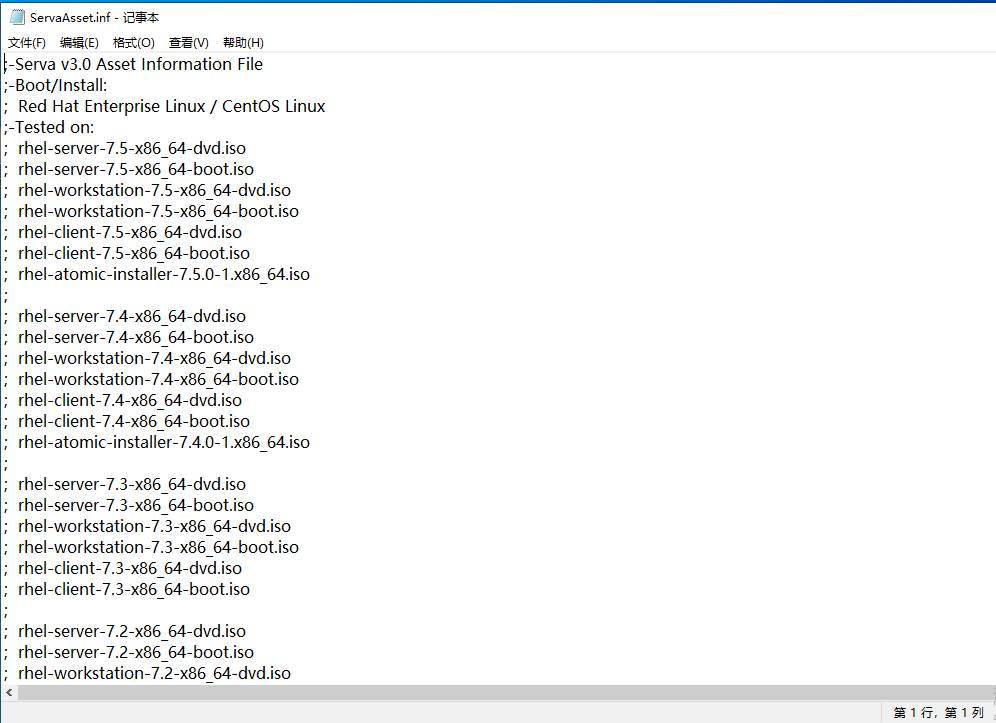Click the rhel-atomic-installer-7.5.0-1.x86_64.iso line

(163, 274)
